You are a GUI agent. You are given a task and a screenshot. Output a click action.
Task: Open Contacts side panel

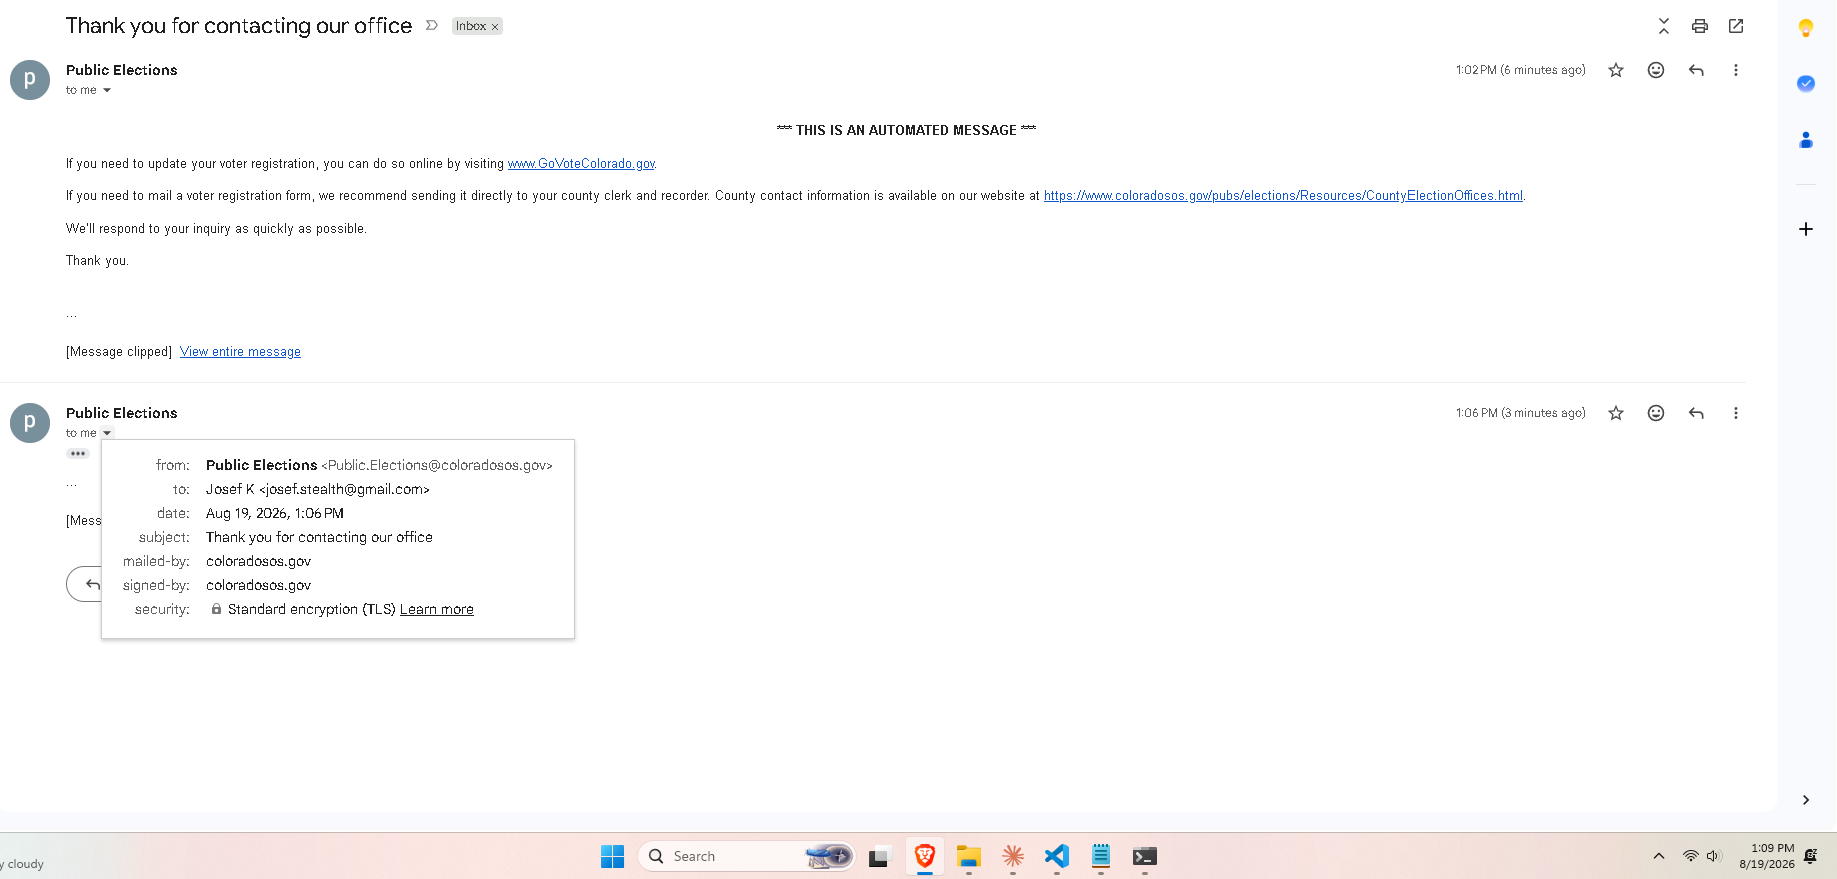click(x=1806, y=140)
